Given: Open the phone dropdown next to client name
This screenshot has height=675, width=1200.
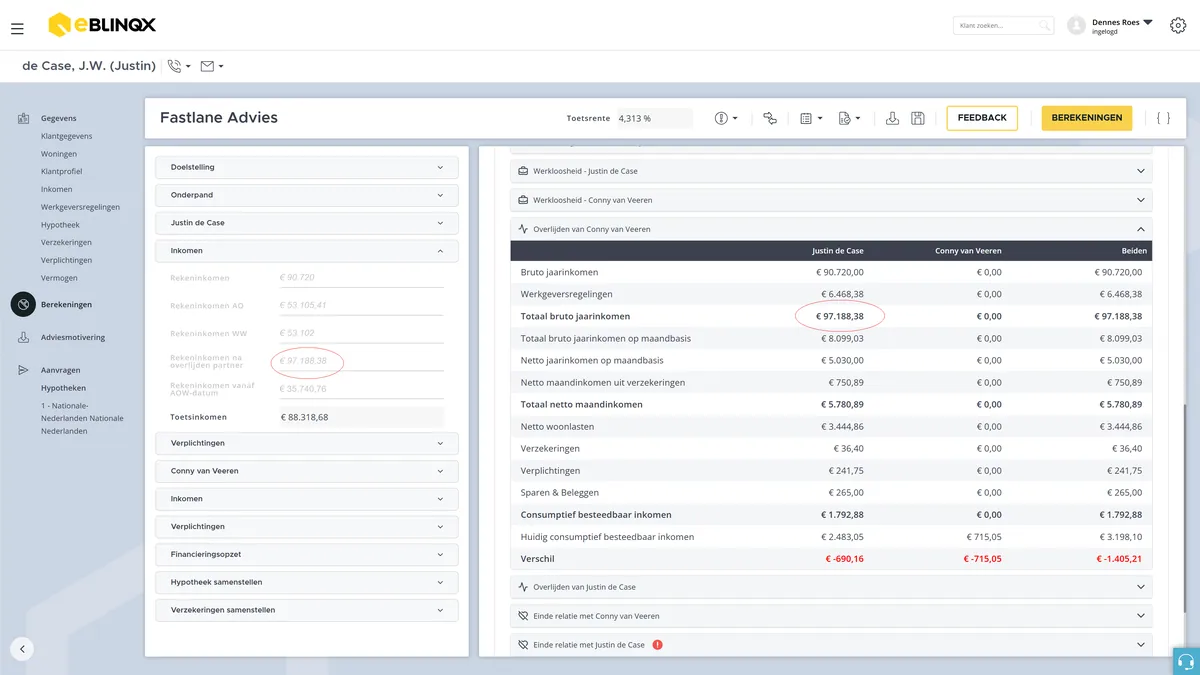Looking at the screenshot, I should click(179, 66).
